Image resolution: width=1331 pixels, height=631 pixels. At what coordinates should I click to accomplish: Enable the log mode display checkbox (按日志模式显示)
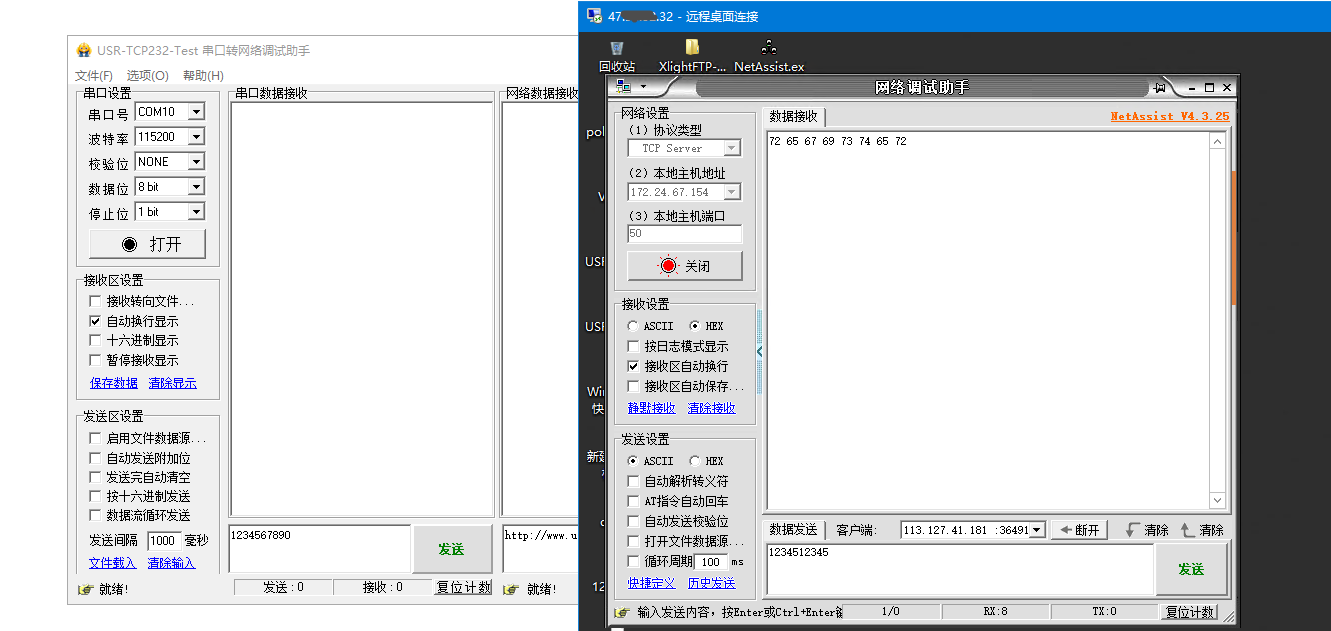coord(633,346)
